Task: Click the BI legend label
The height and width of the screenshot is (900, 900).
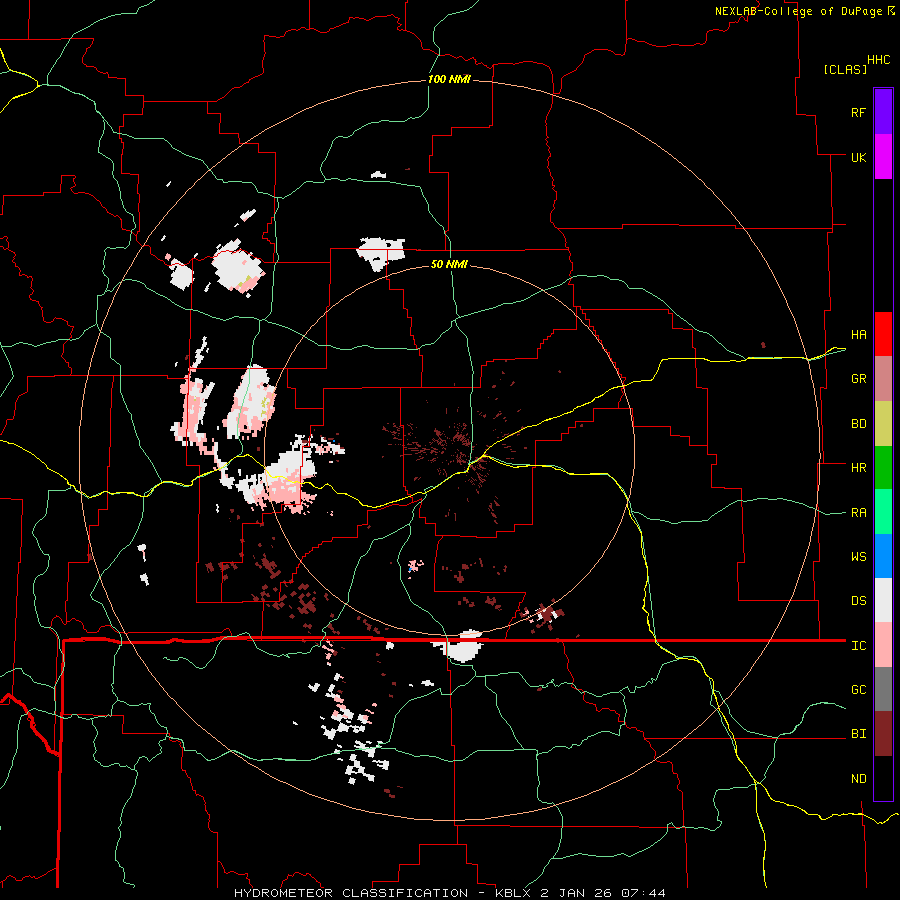Action: [x=858, y=734]
